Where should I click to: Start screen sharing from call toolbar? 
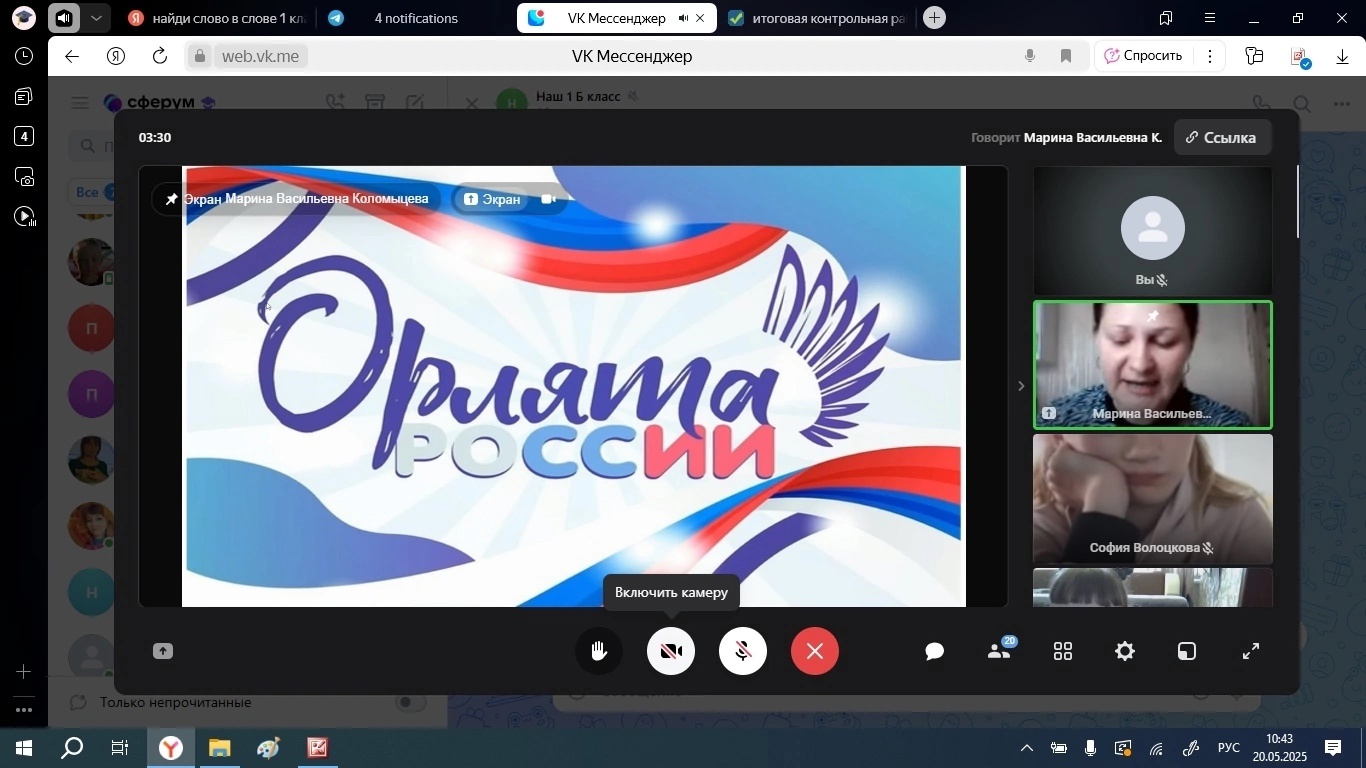pos(163,652)
